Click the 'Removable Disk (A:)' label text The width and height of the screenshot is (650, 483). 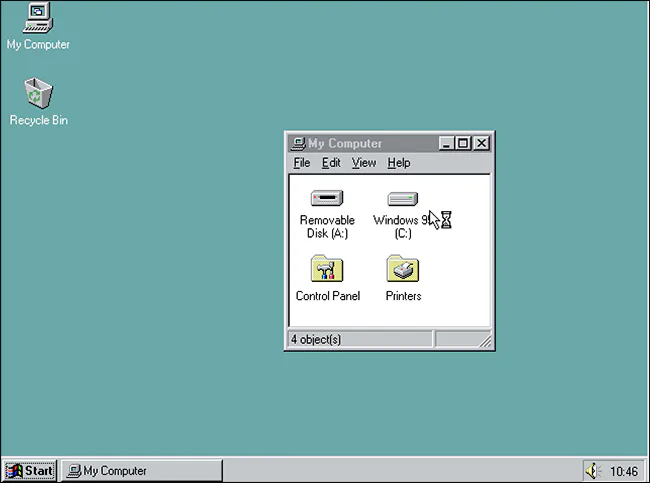[x=327, y=226]
